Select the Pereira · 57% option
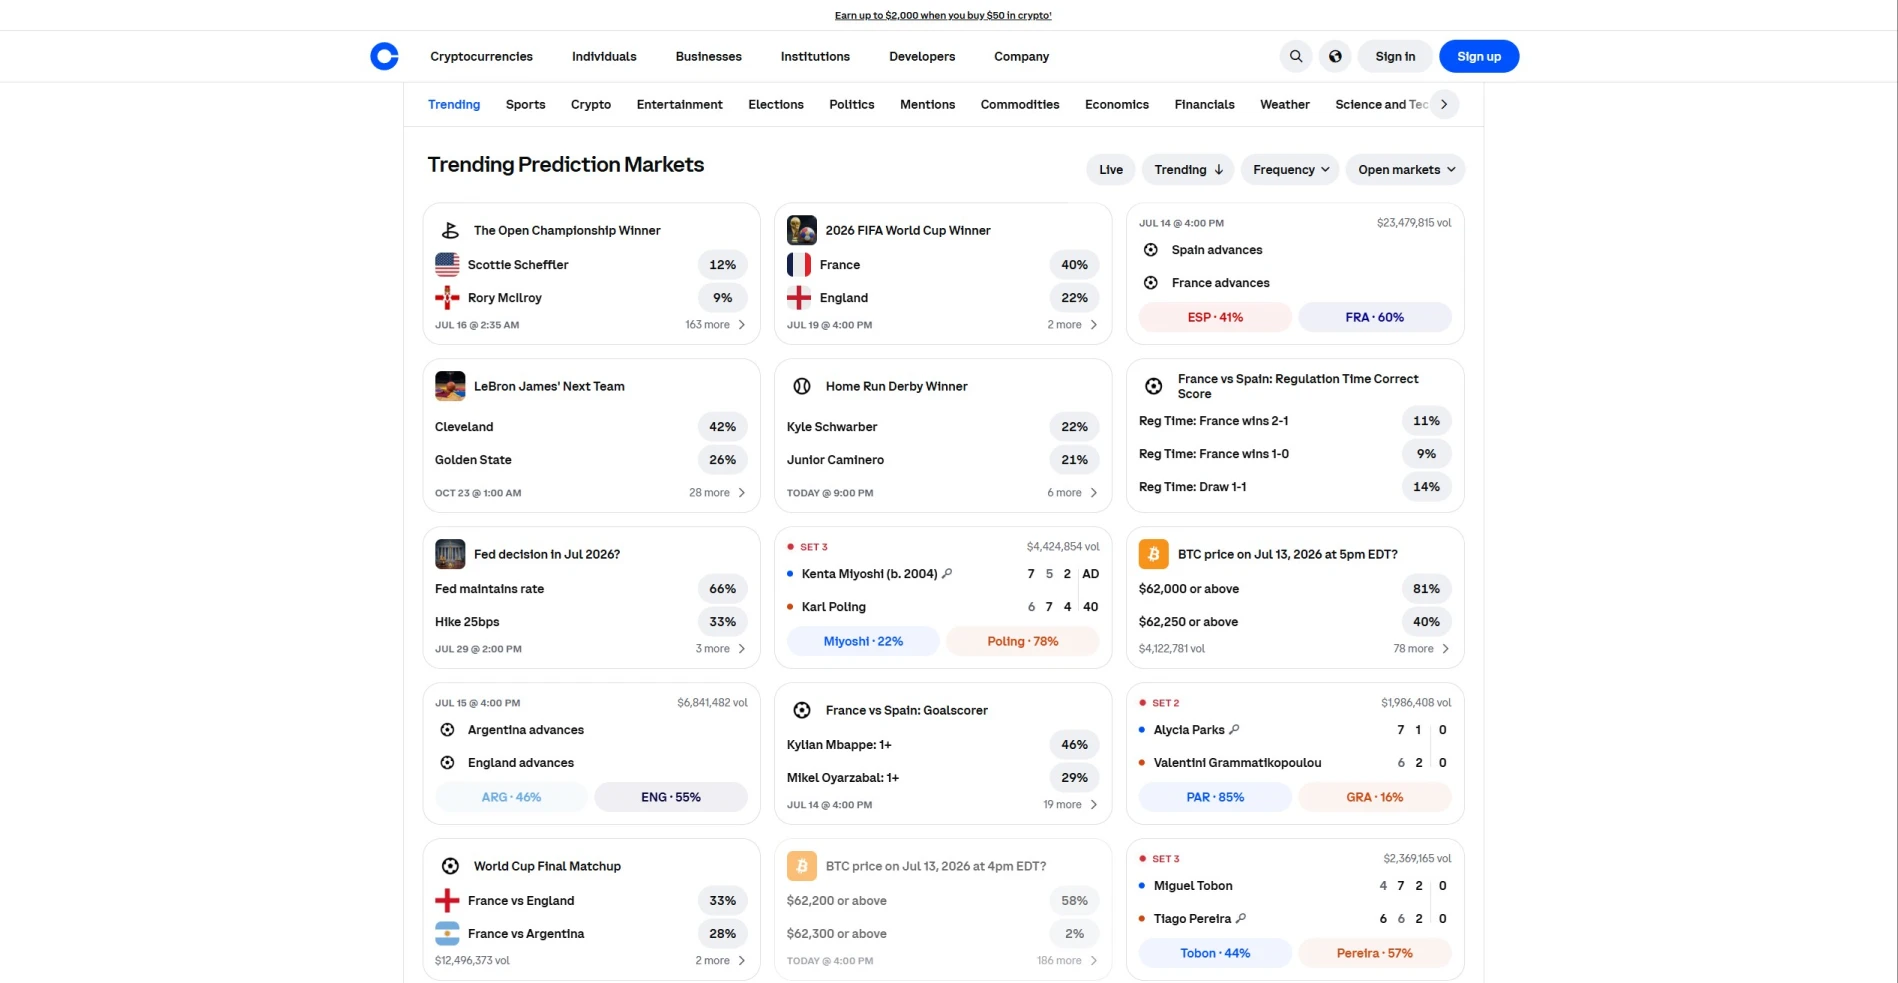Screen dimensions: 1898x983 (x=1375, y=953)
